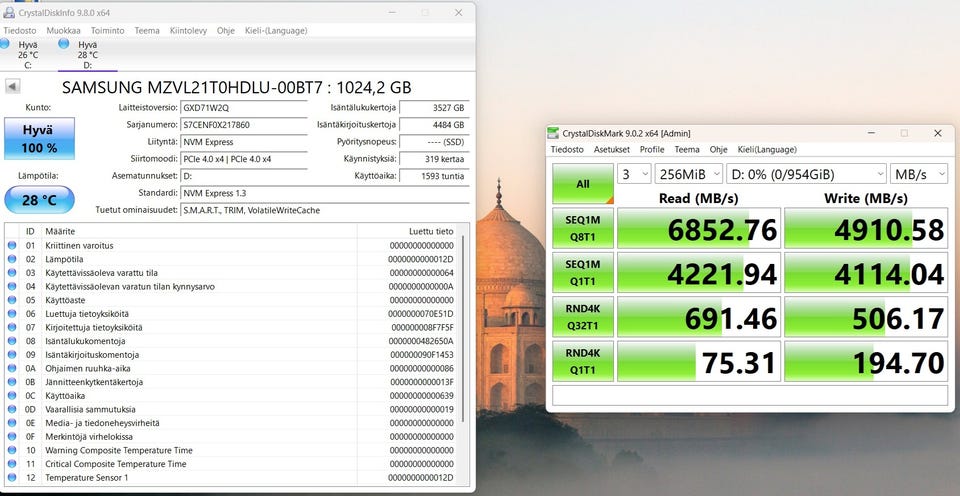Click status dot for Käyttöaika row 0C
This screenshot has width=960, height=496.
point(12,396)
